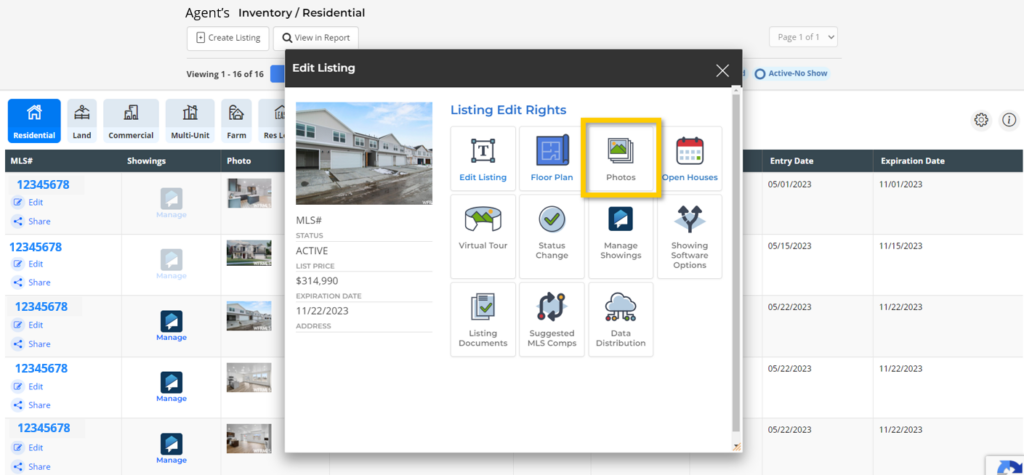Image resolution: width=1024 pixels, height=475 pixels.
Task: Click the Data Distribution icon
Action: tap(620, 320)
